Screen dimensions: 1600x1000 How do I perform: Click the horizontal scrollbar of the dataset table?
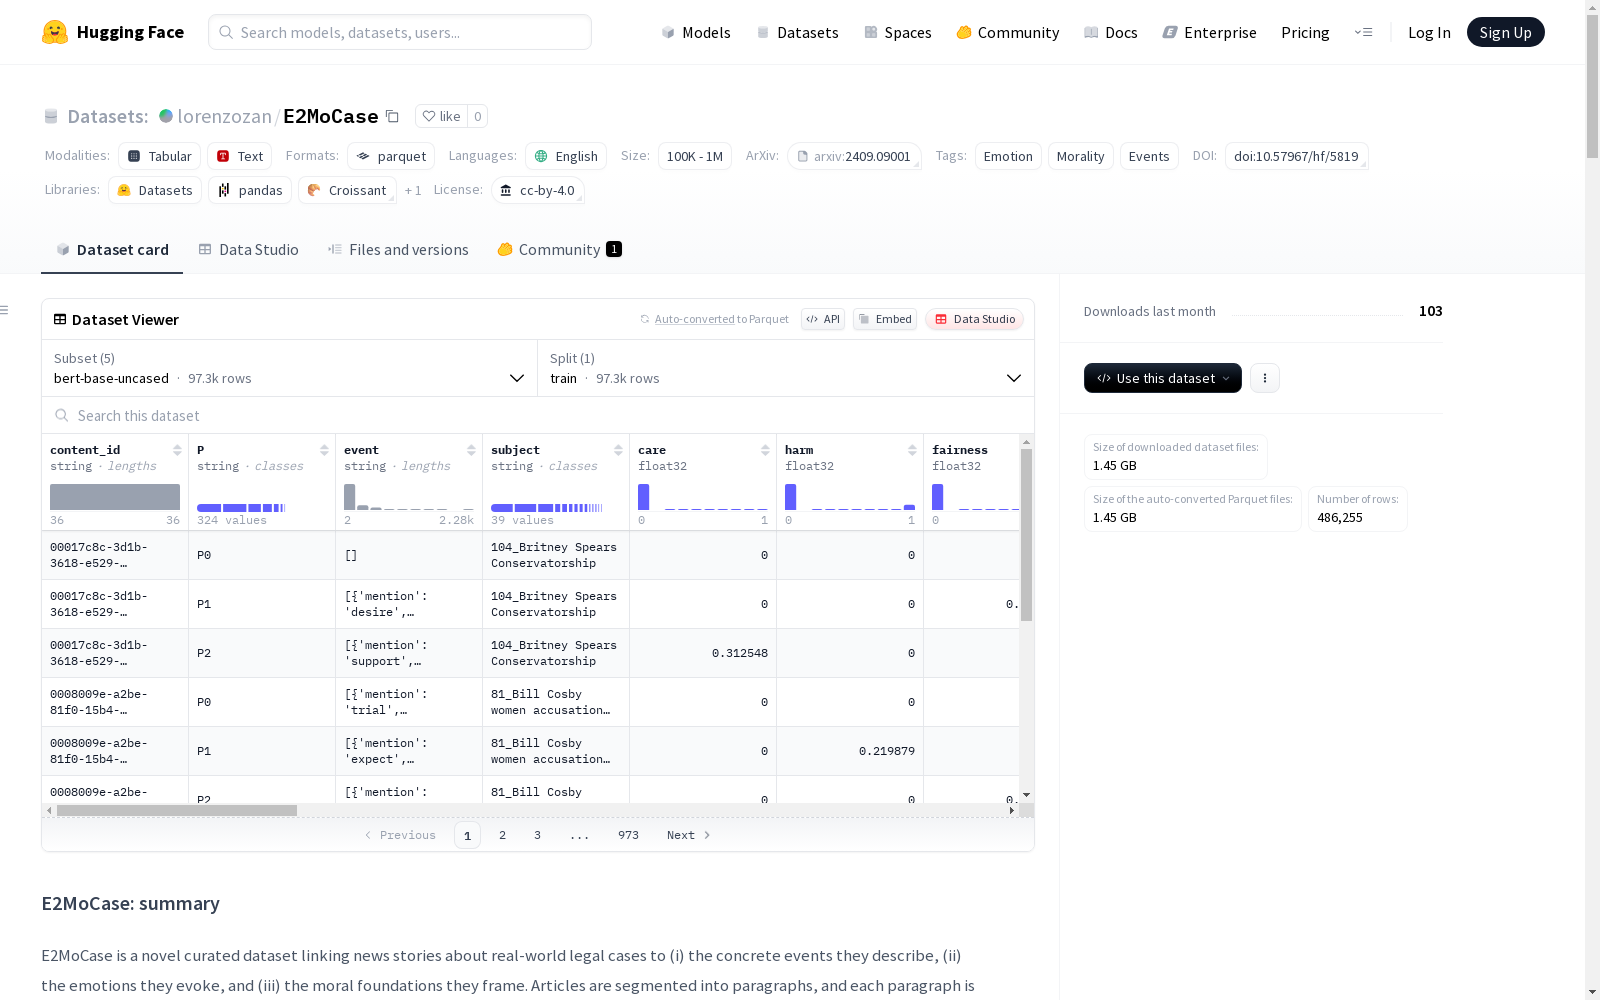click(x=177, y=810)
